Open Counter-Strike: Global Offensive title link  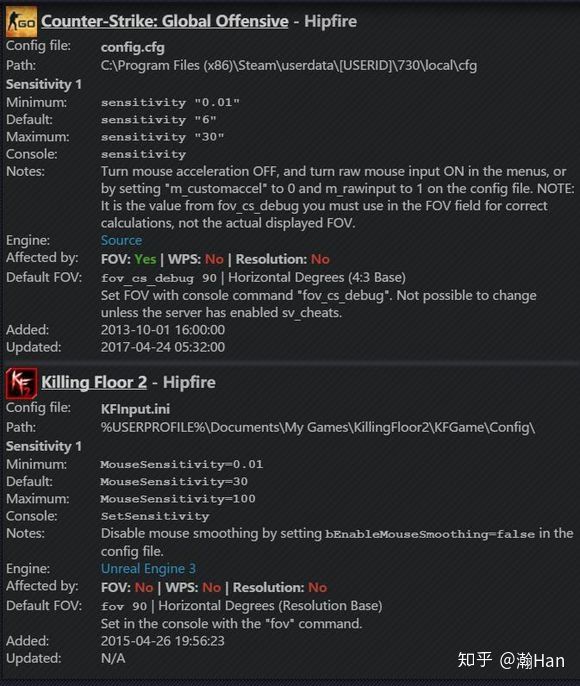tap(165, 21)
